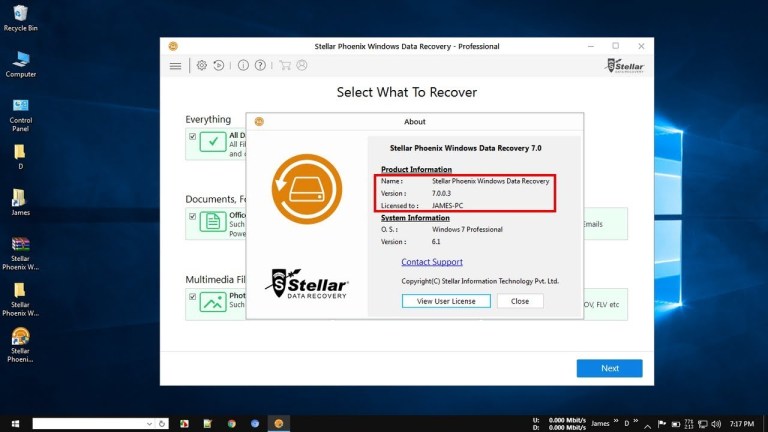Open the hamburger menu in Stellar toolbar
The image size is (768, 432).
(175, 66)
